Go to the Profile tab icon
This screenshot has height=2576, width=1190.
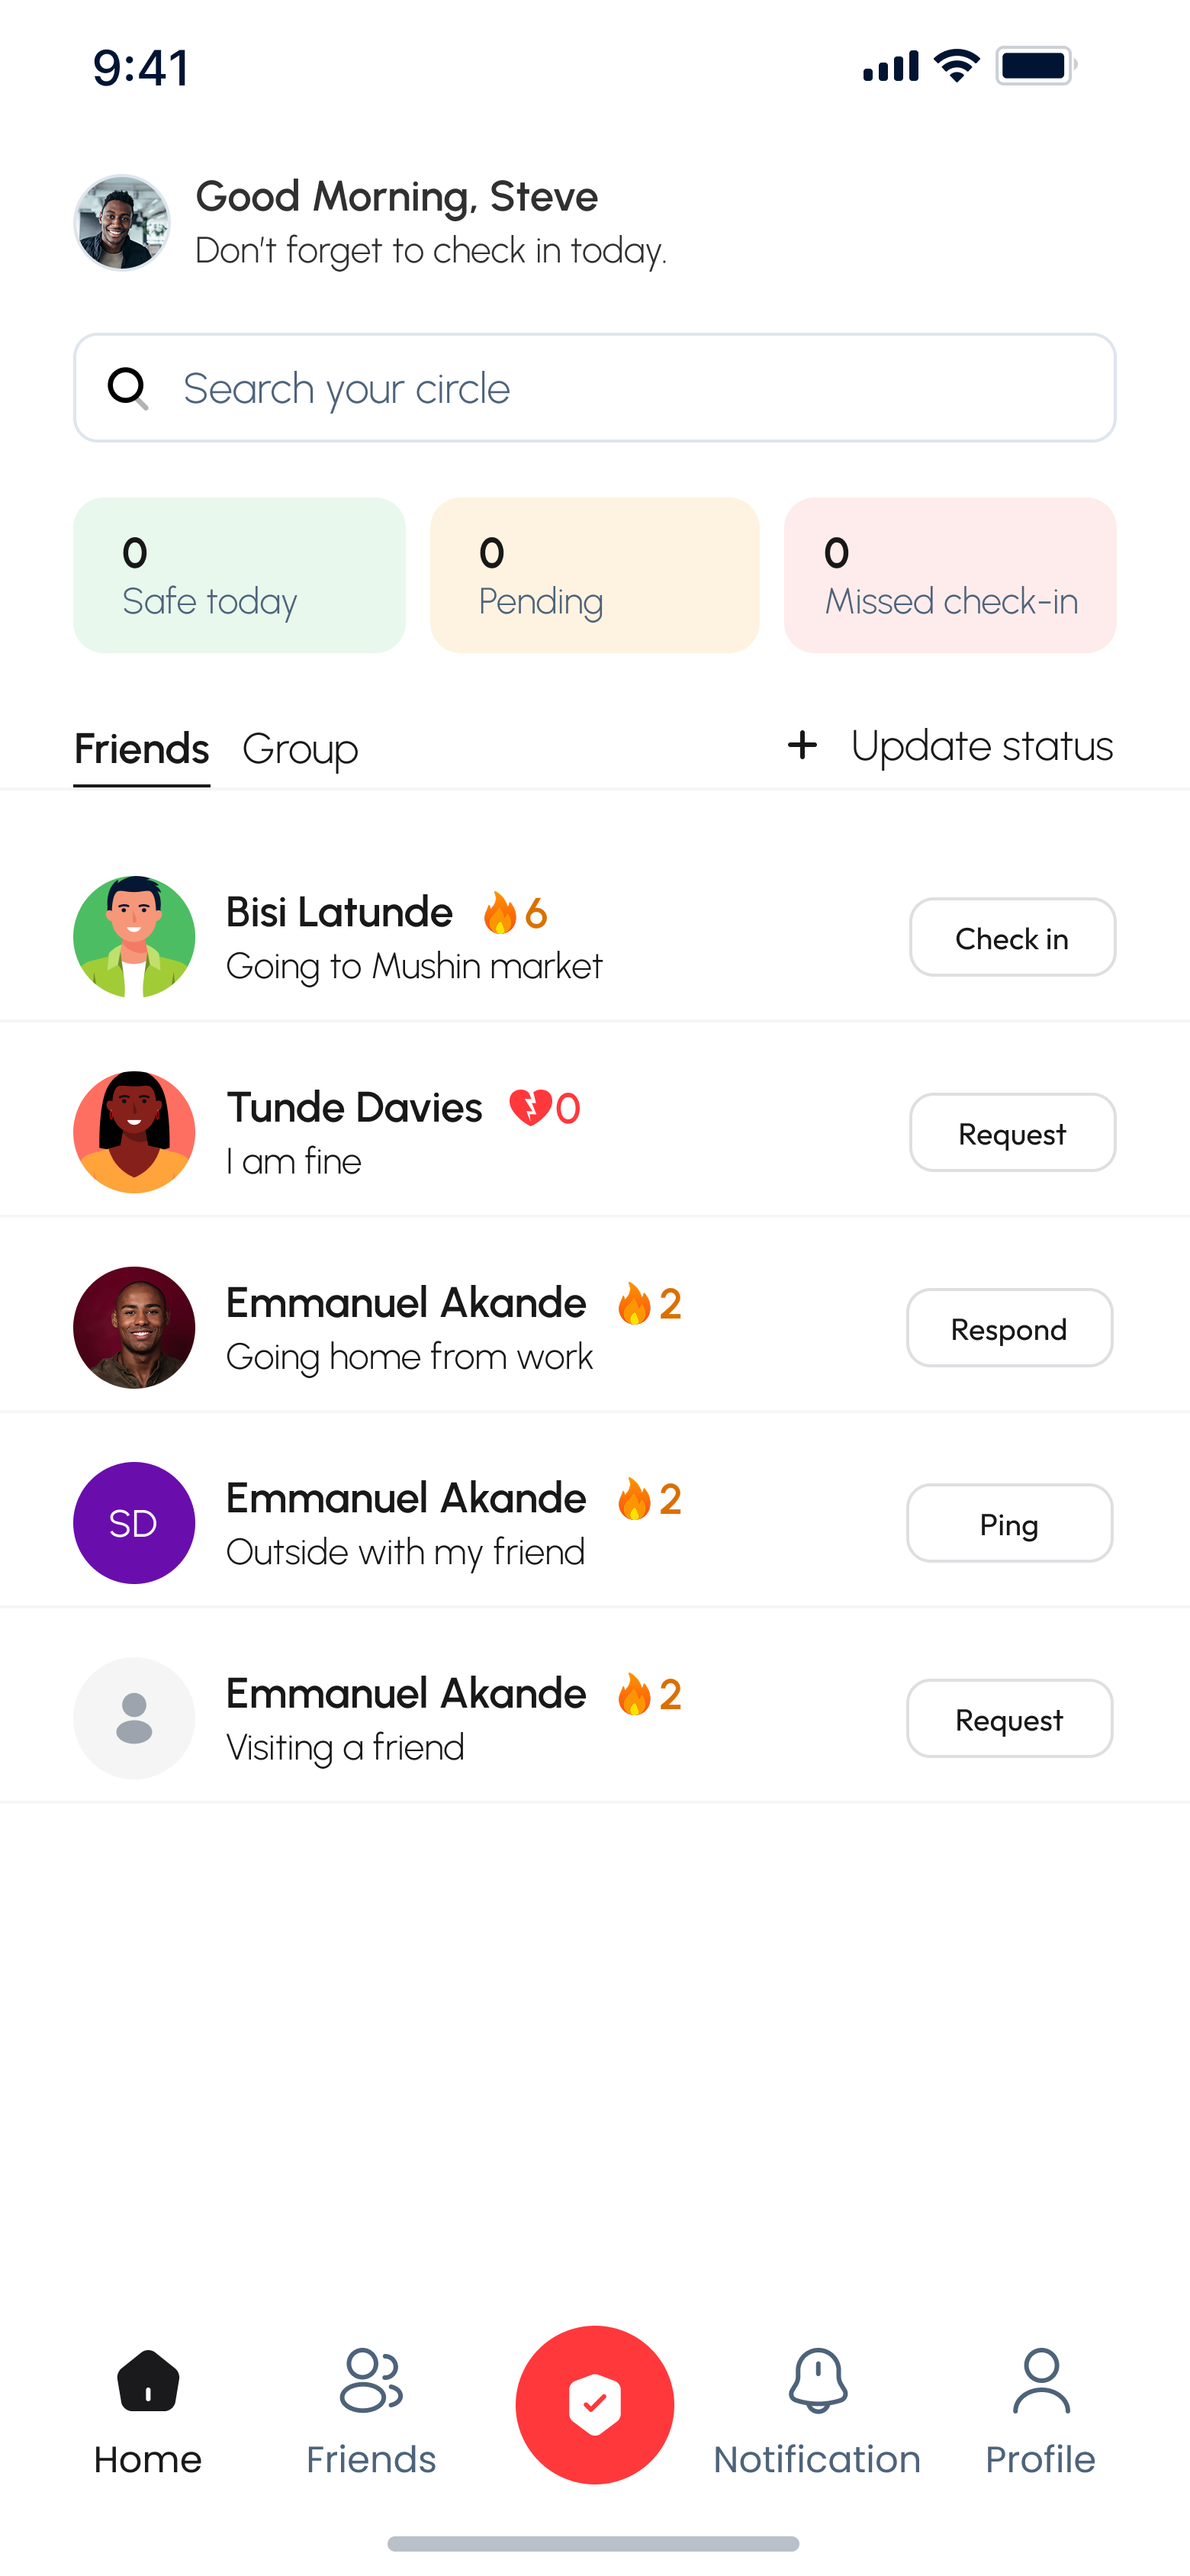pos(1040,2381)
